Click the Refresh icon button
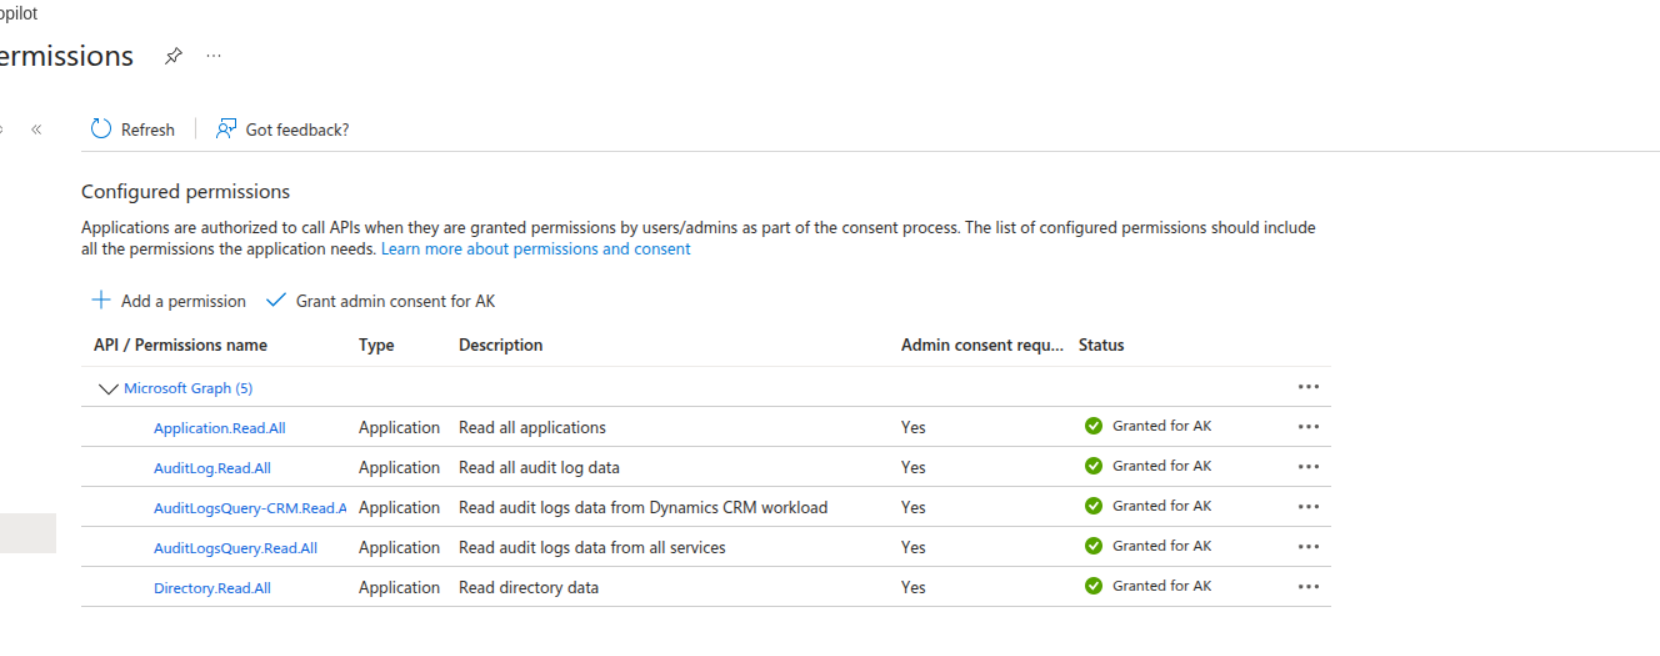The height and width of the screenshot is (656, 1660). click(x=101, y=129)
